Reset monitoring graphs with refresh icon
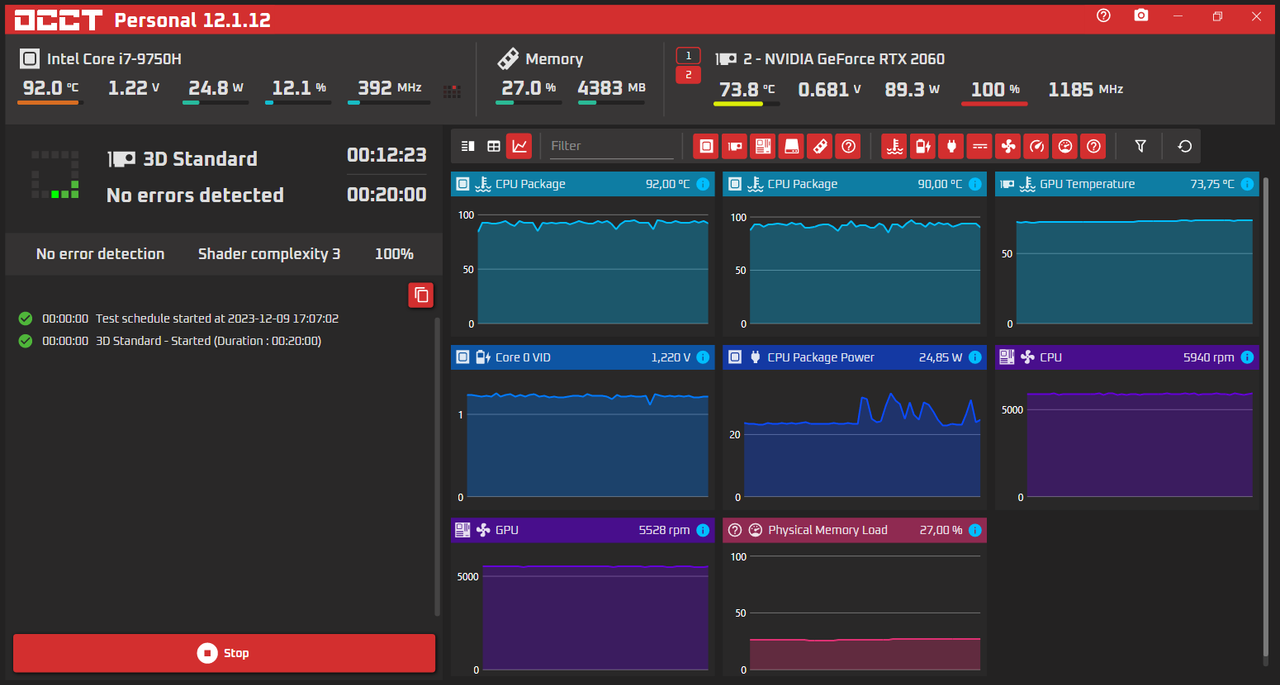 coord(1185,146)
